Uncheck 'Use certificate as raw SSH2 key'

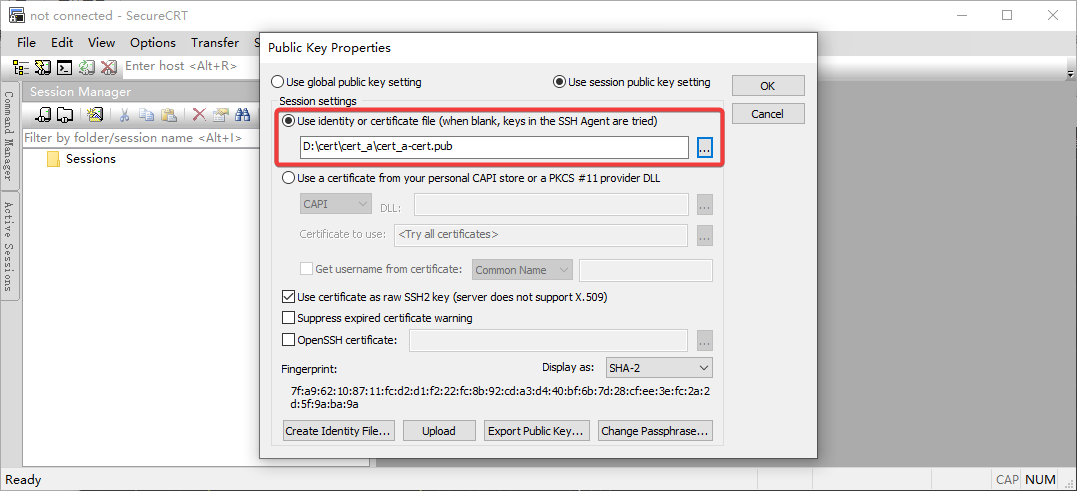pos(290,297)
